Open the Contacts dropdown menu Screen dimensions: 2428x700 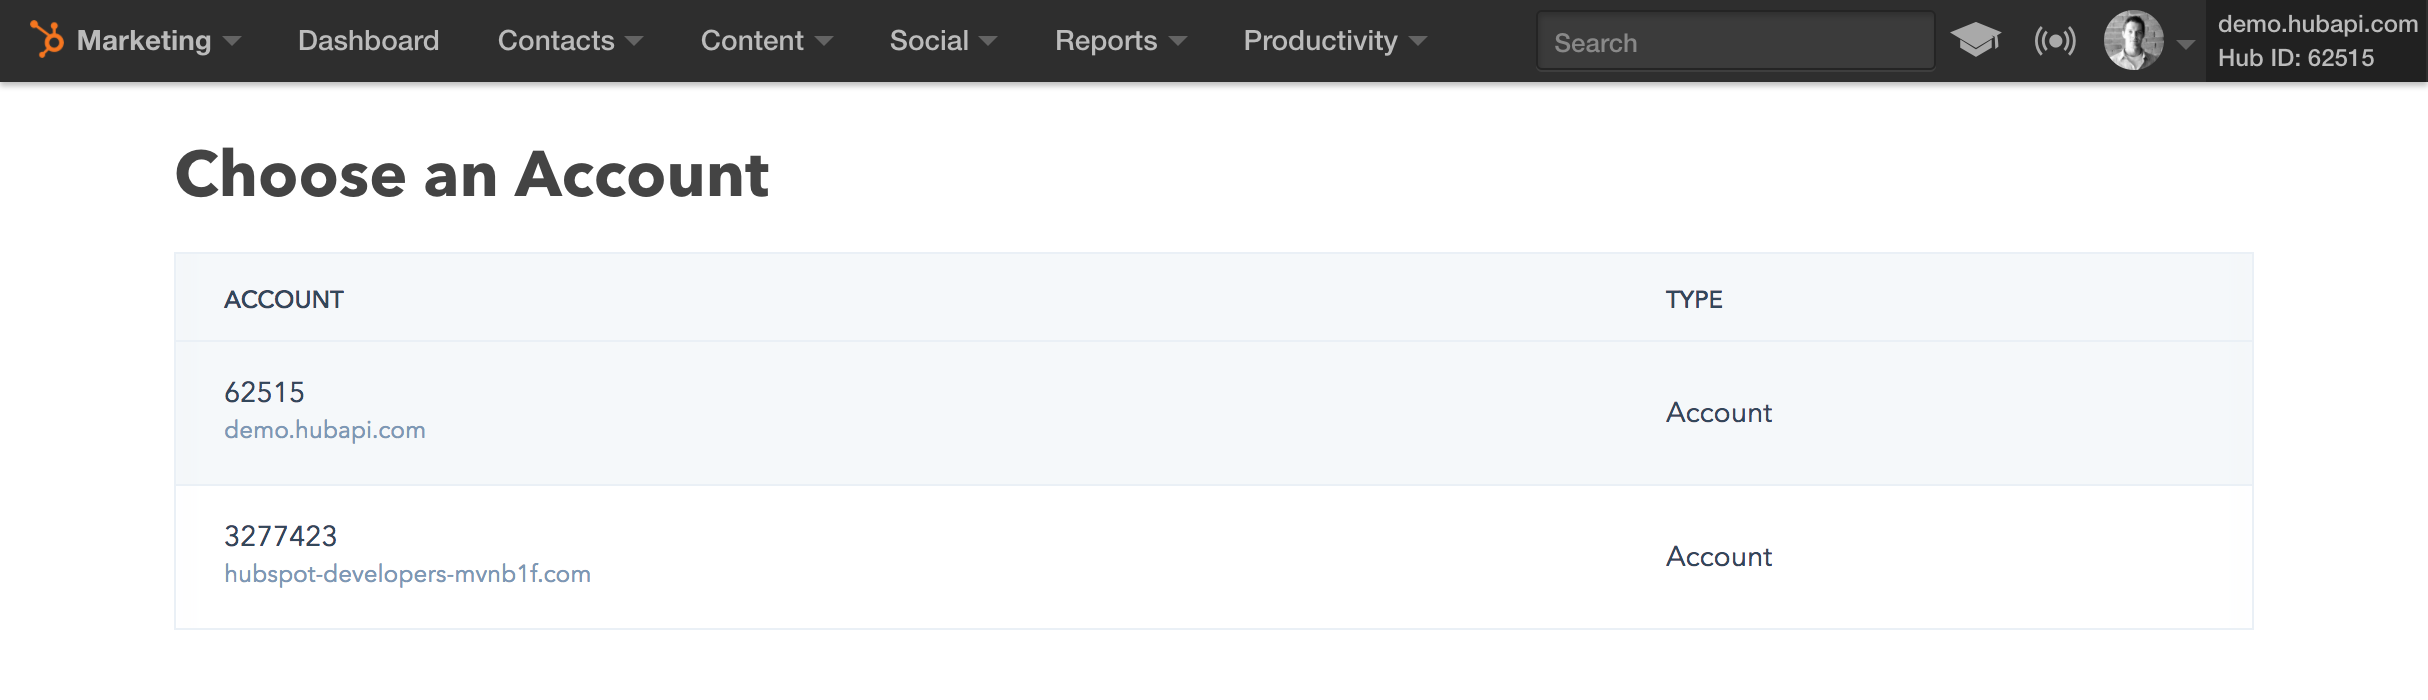coord(556,40)
